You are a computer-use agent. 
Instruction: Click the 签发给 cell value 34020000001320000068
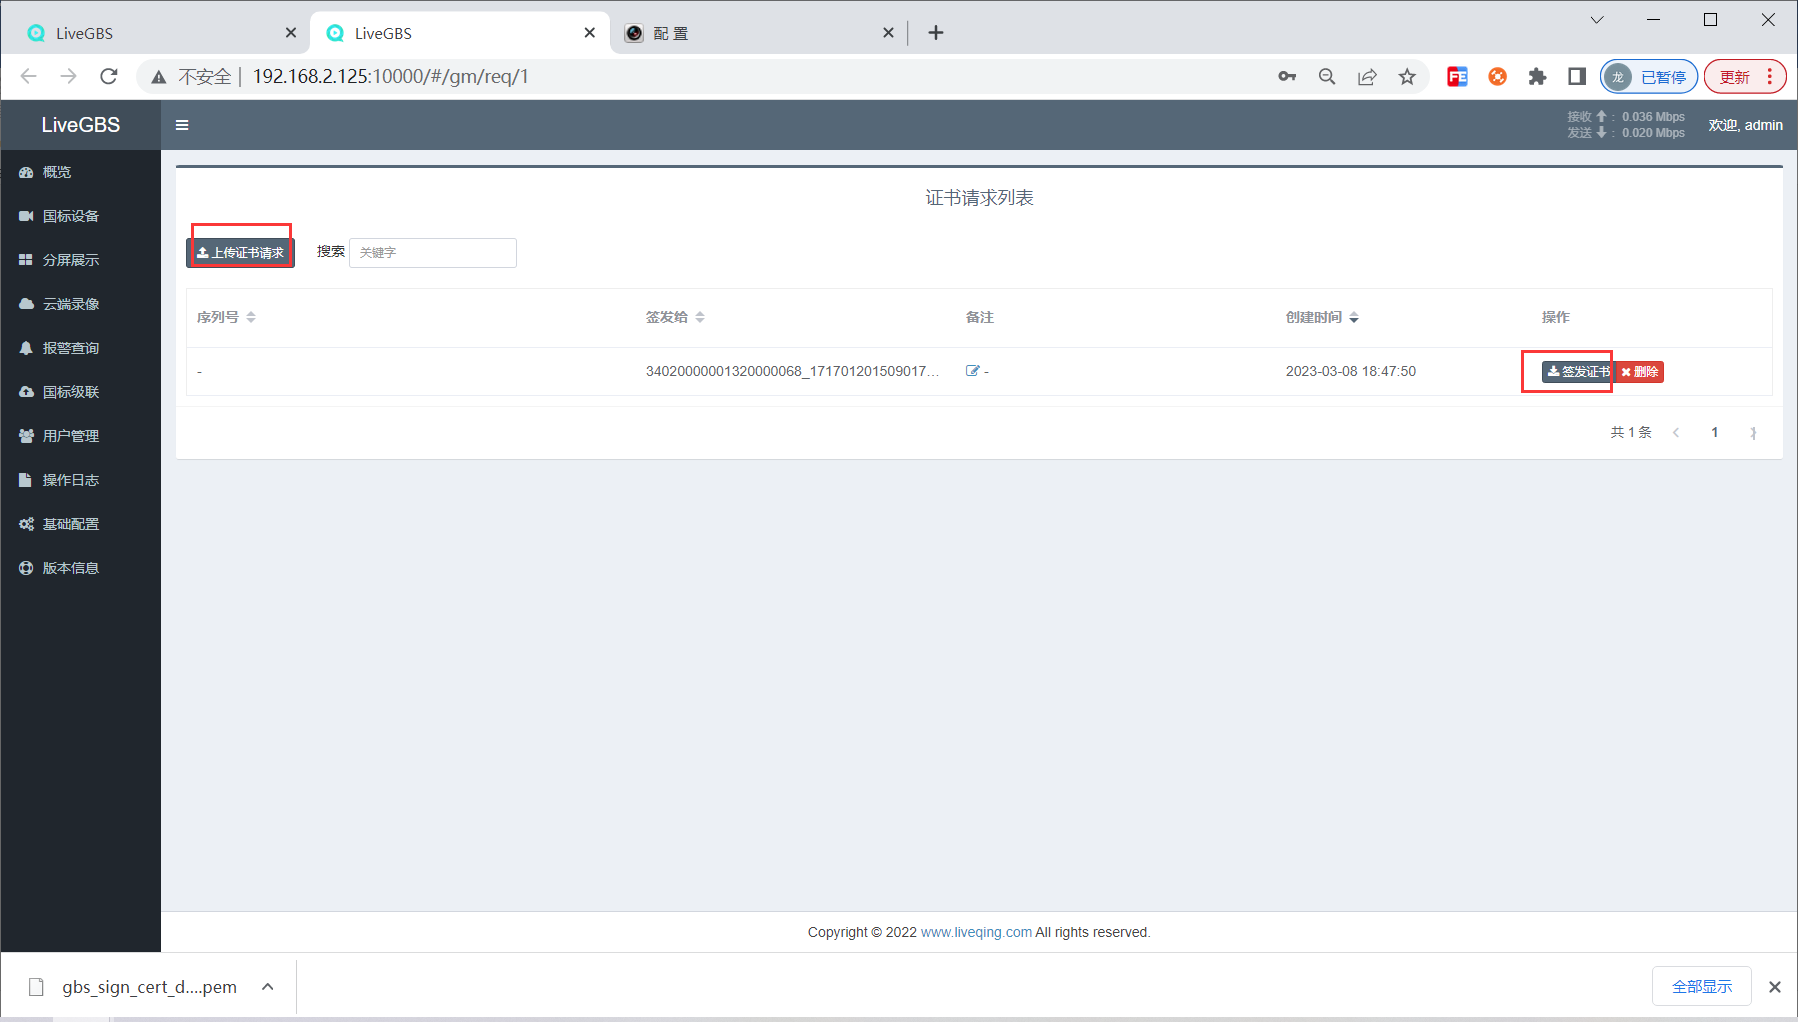point(792,371)
